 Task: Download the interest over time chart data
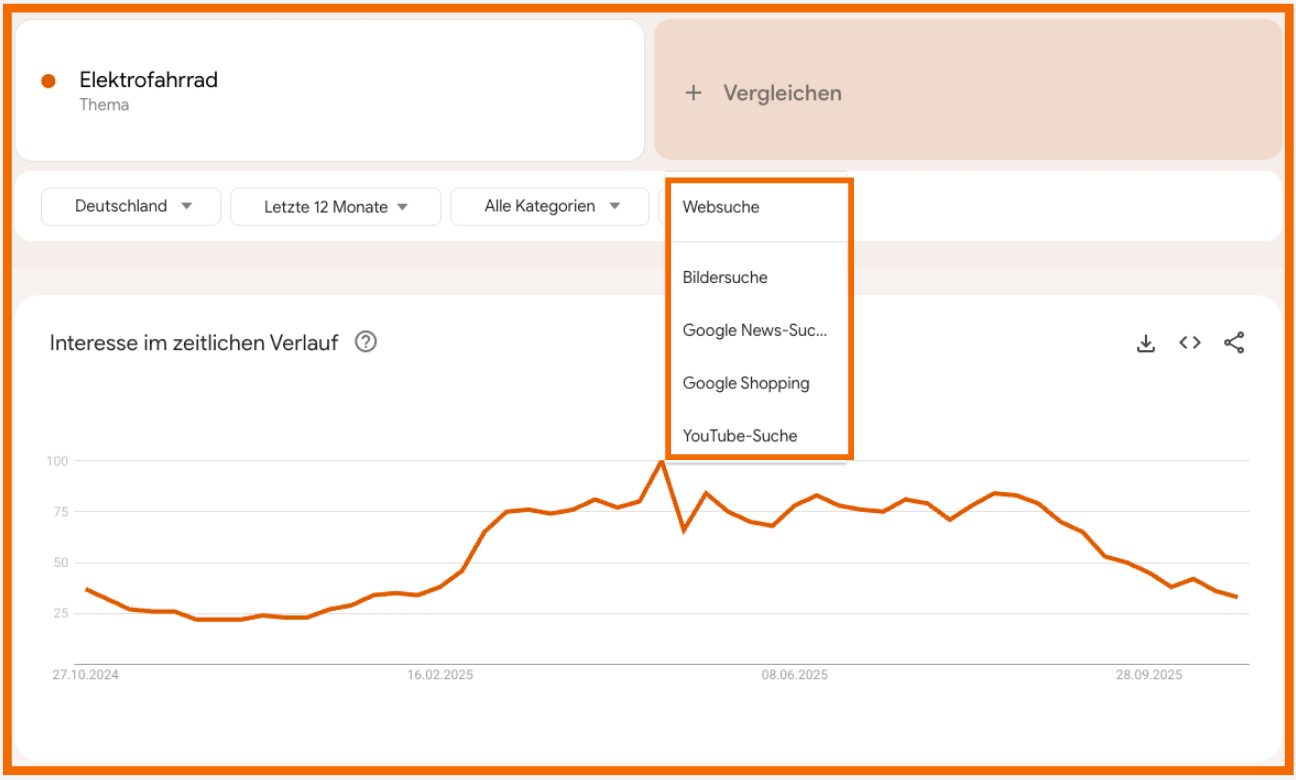click(1146, 344)
